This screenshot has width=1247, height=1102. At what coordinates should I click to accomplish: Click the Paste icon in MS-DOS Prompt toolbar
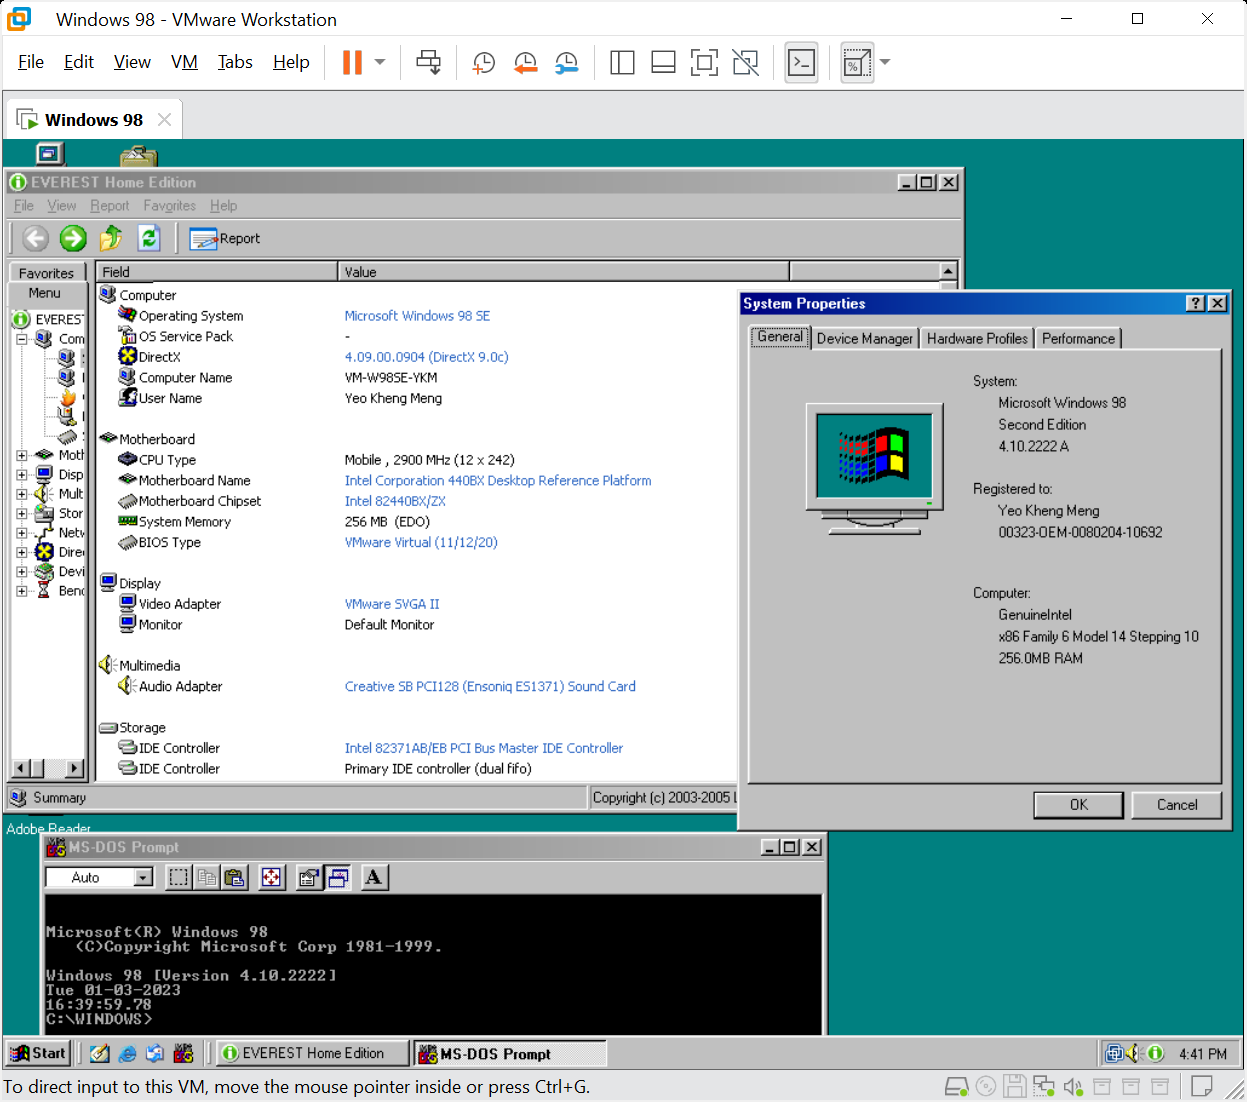coord(234,877)
